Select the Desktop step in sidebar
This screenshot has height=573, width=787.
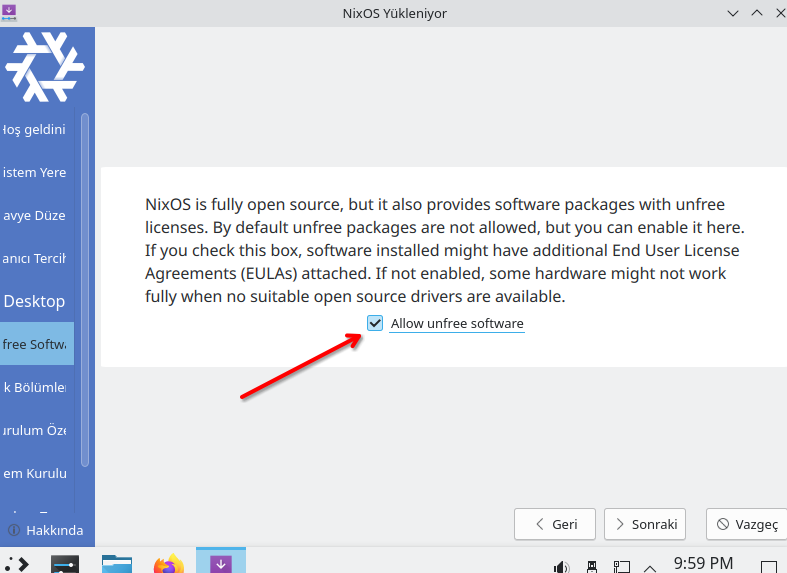coord(35,301)
